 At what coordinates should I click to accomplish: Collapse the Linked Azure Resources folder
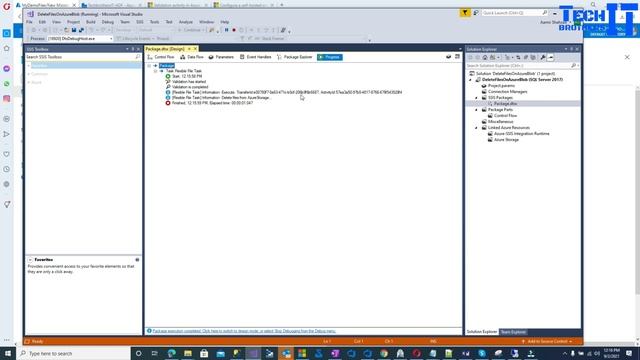point(476,128)
